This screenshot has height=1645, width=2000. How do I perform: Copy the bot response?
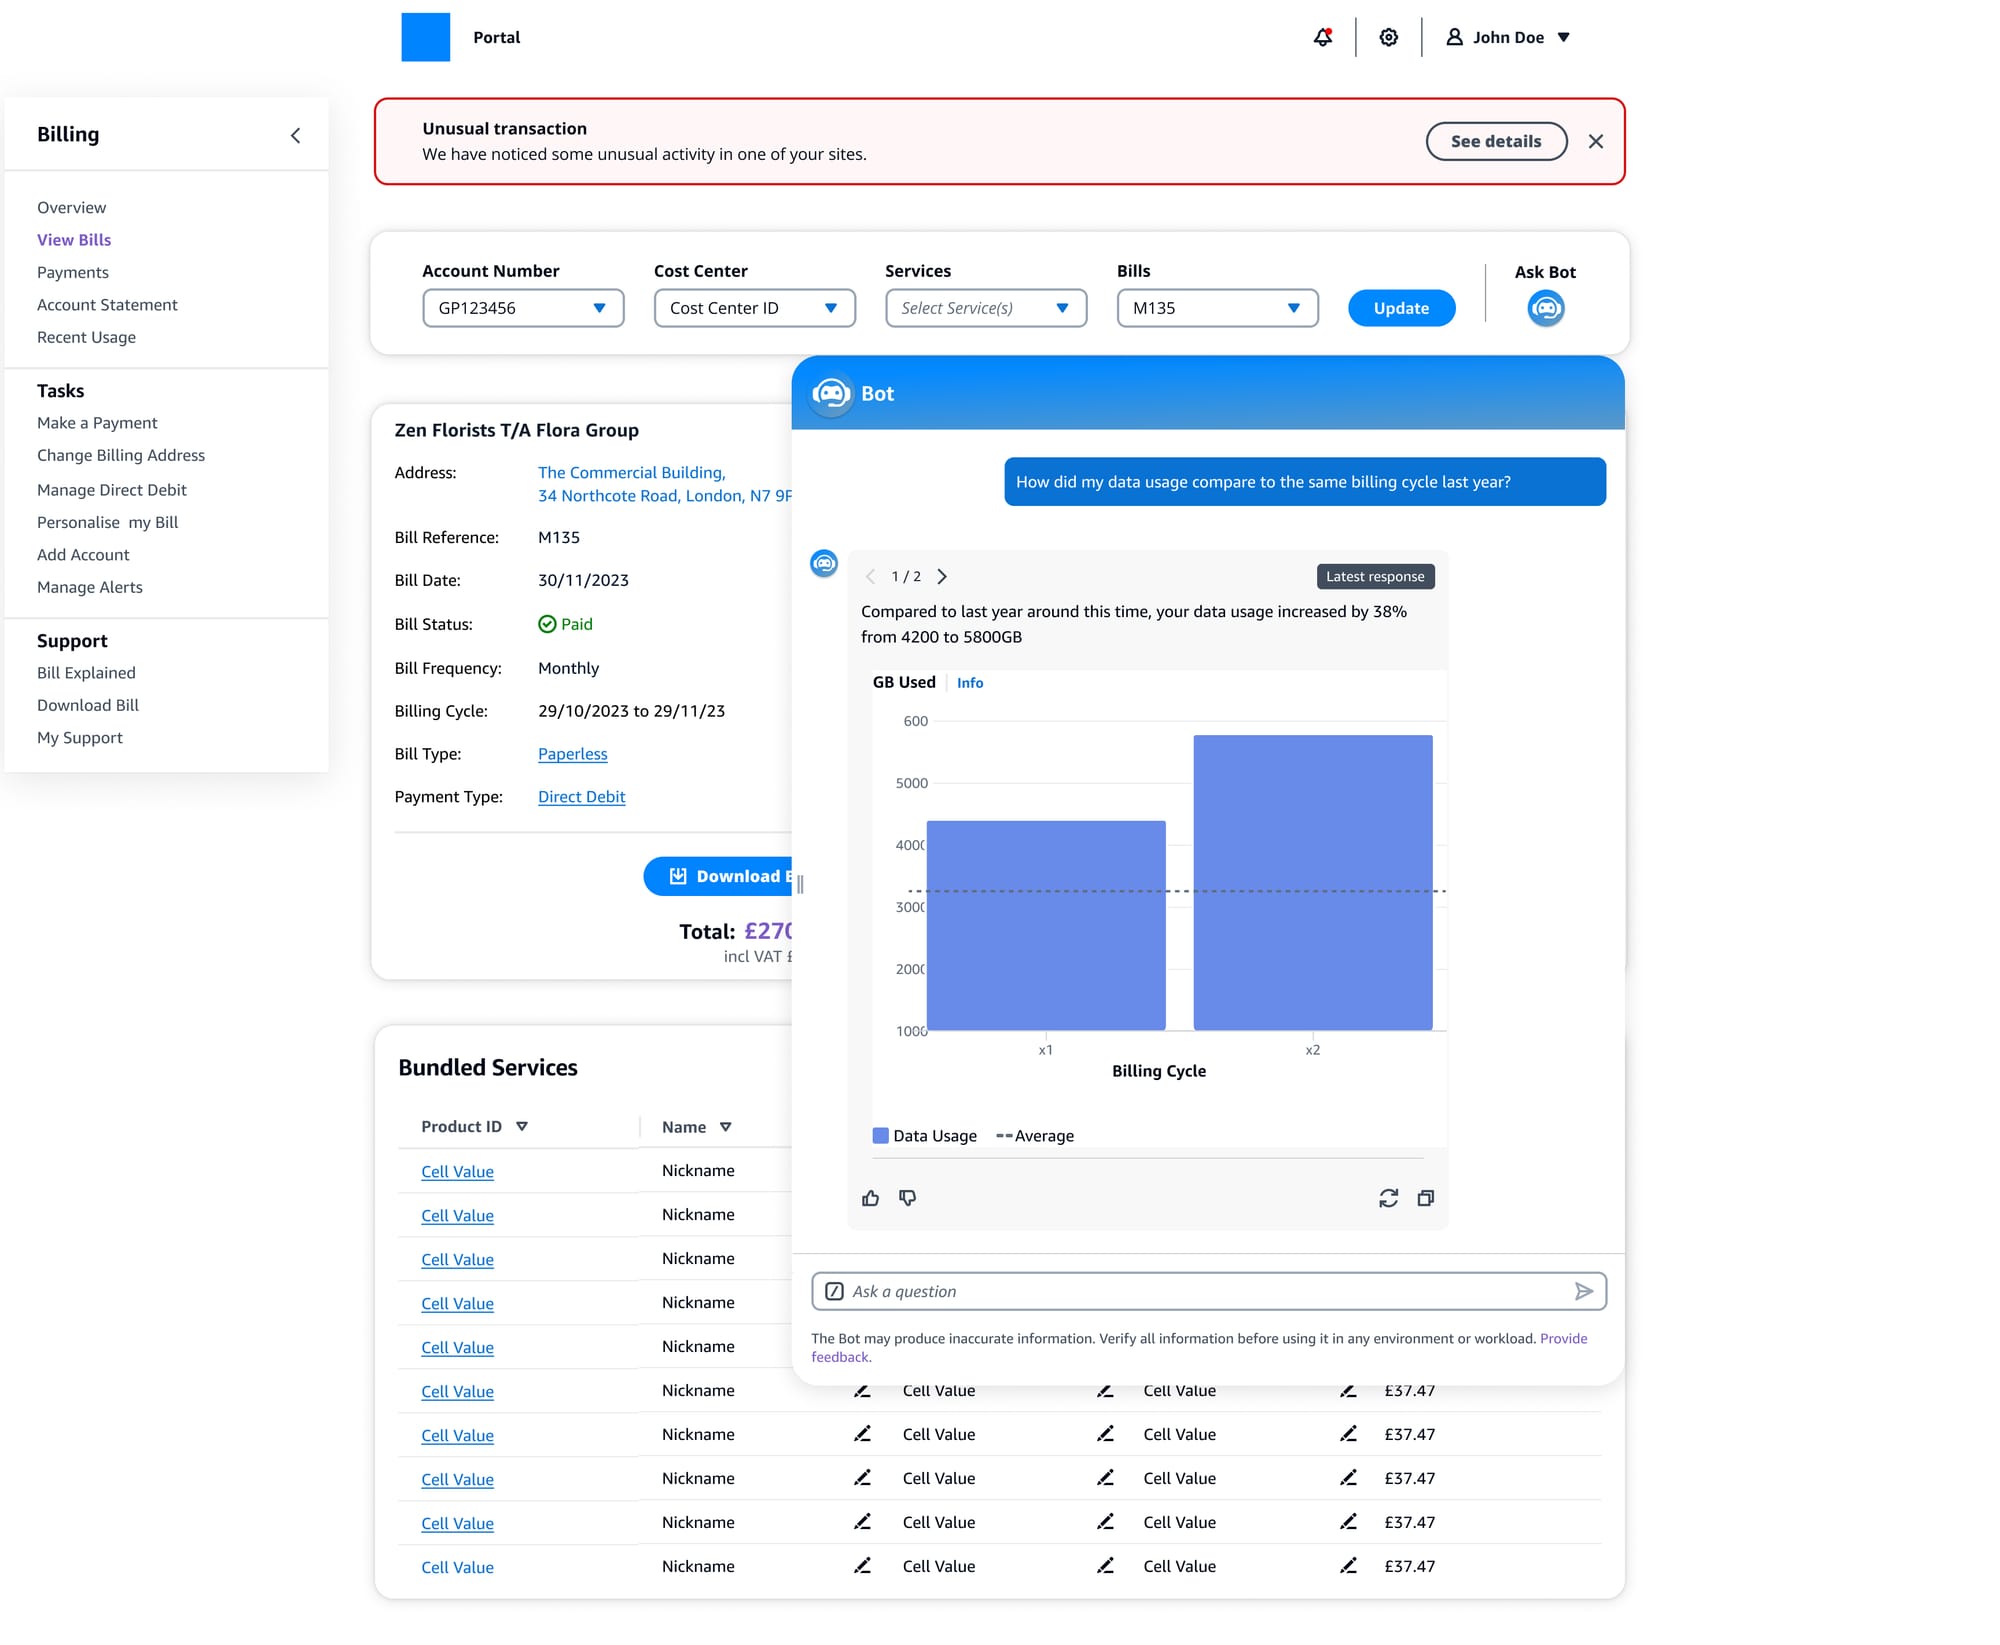(1426, 1198)
